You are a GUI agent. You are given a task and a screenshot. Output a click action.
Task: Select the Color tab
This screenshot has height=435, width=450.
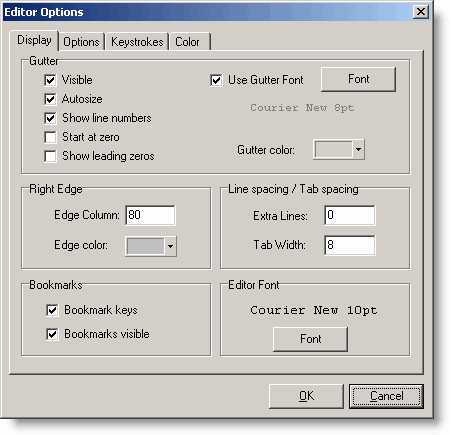coord(190,42)
